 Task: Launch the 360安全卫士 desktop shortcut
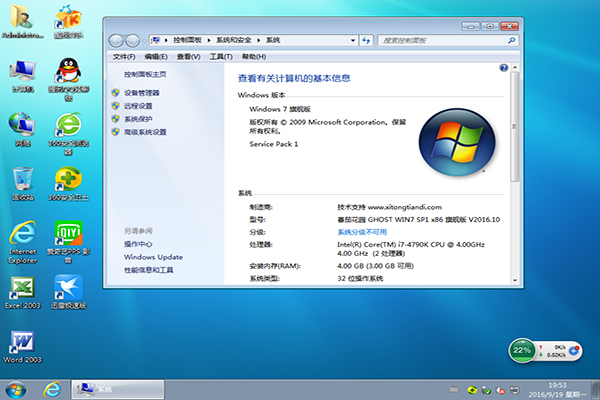[x=68, y=184]
